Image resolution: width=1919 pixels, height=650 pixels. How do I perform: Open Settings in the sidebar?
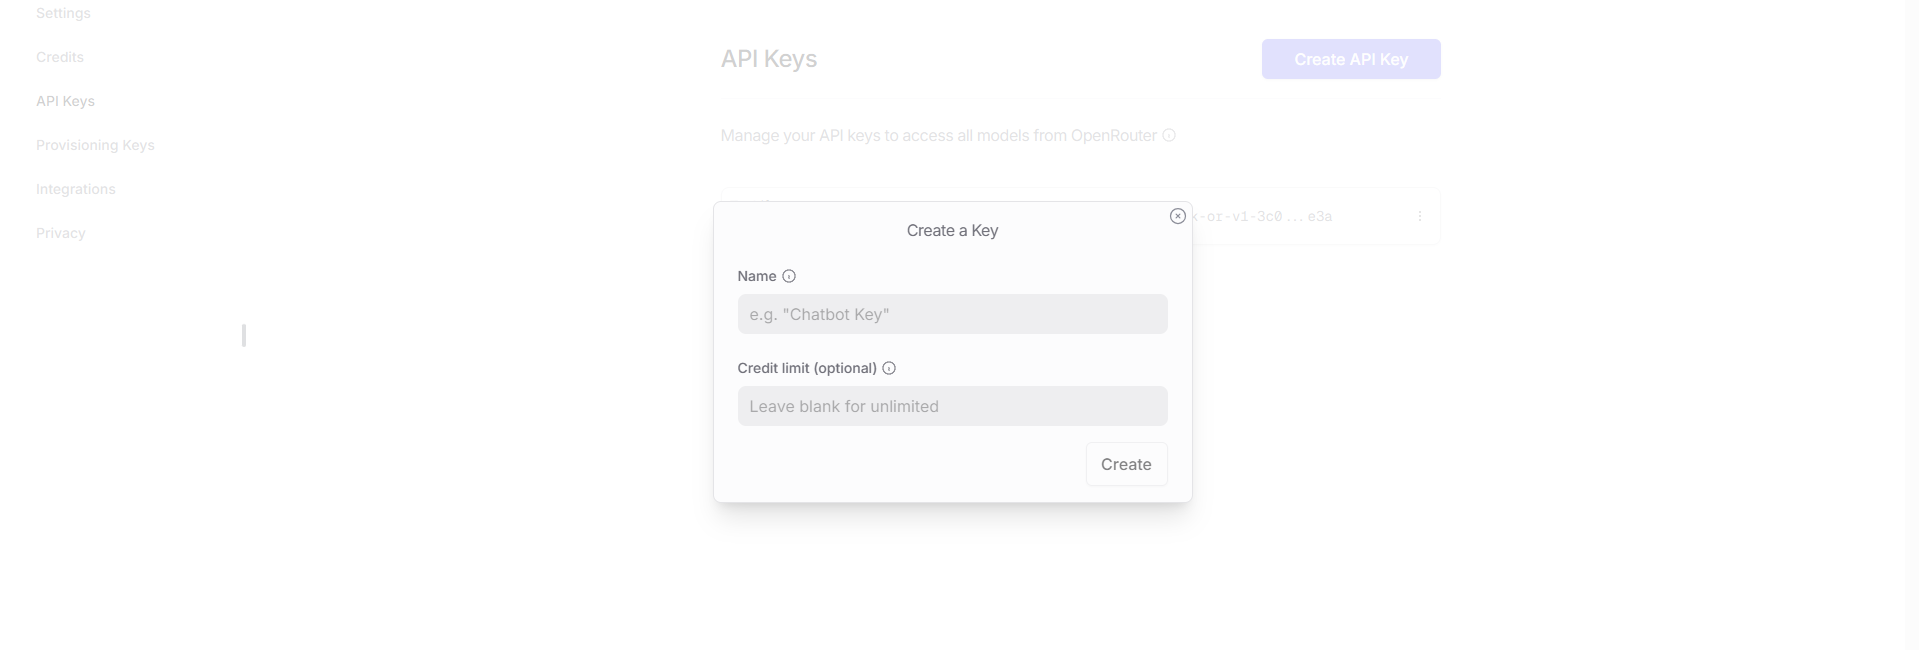click(63, 13)
